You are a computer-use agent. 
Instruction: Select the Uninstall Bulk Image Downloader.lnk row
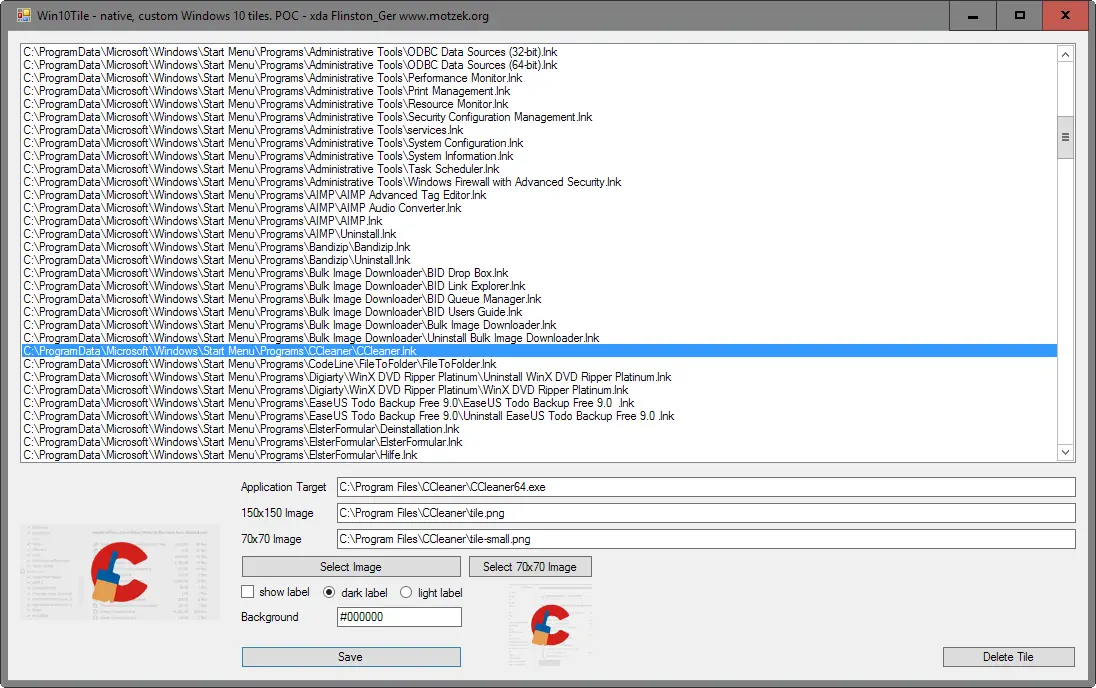tap(539, 338)
